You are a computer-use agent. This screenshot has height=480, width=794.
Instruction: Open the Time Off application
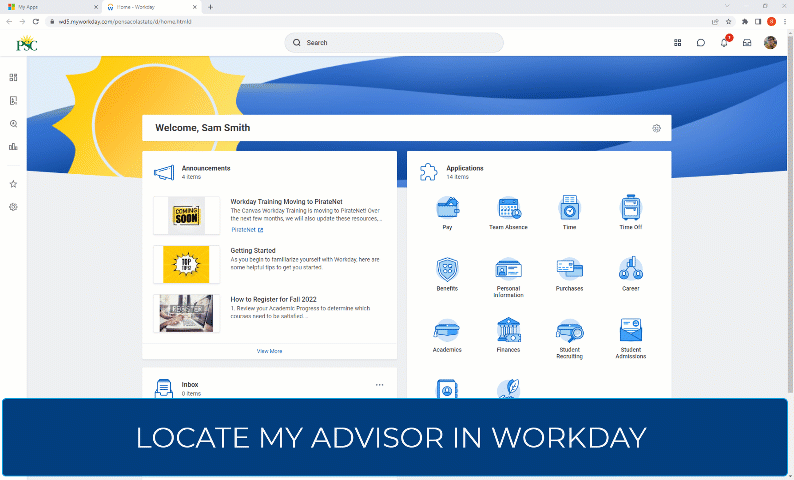click(631, 213)
